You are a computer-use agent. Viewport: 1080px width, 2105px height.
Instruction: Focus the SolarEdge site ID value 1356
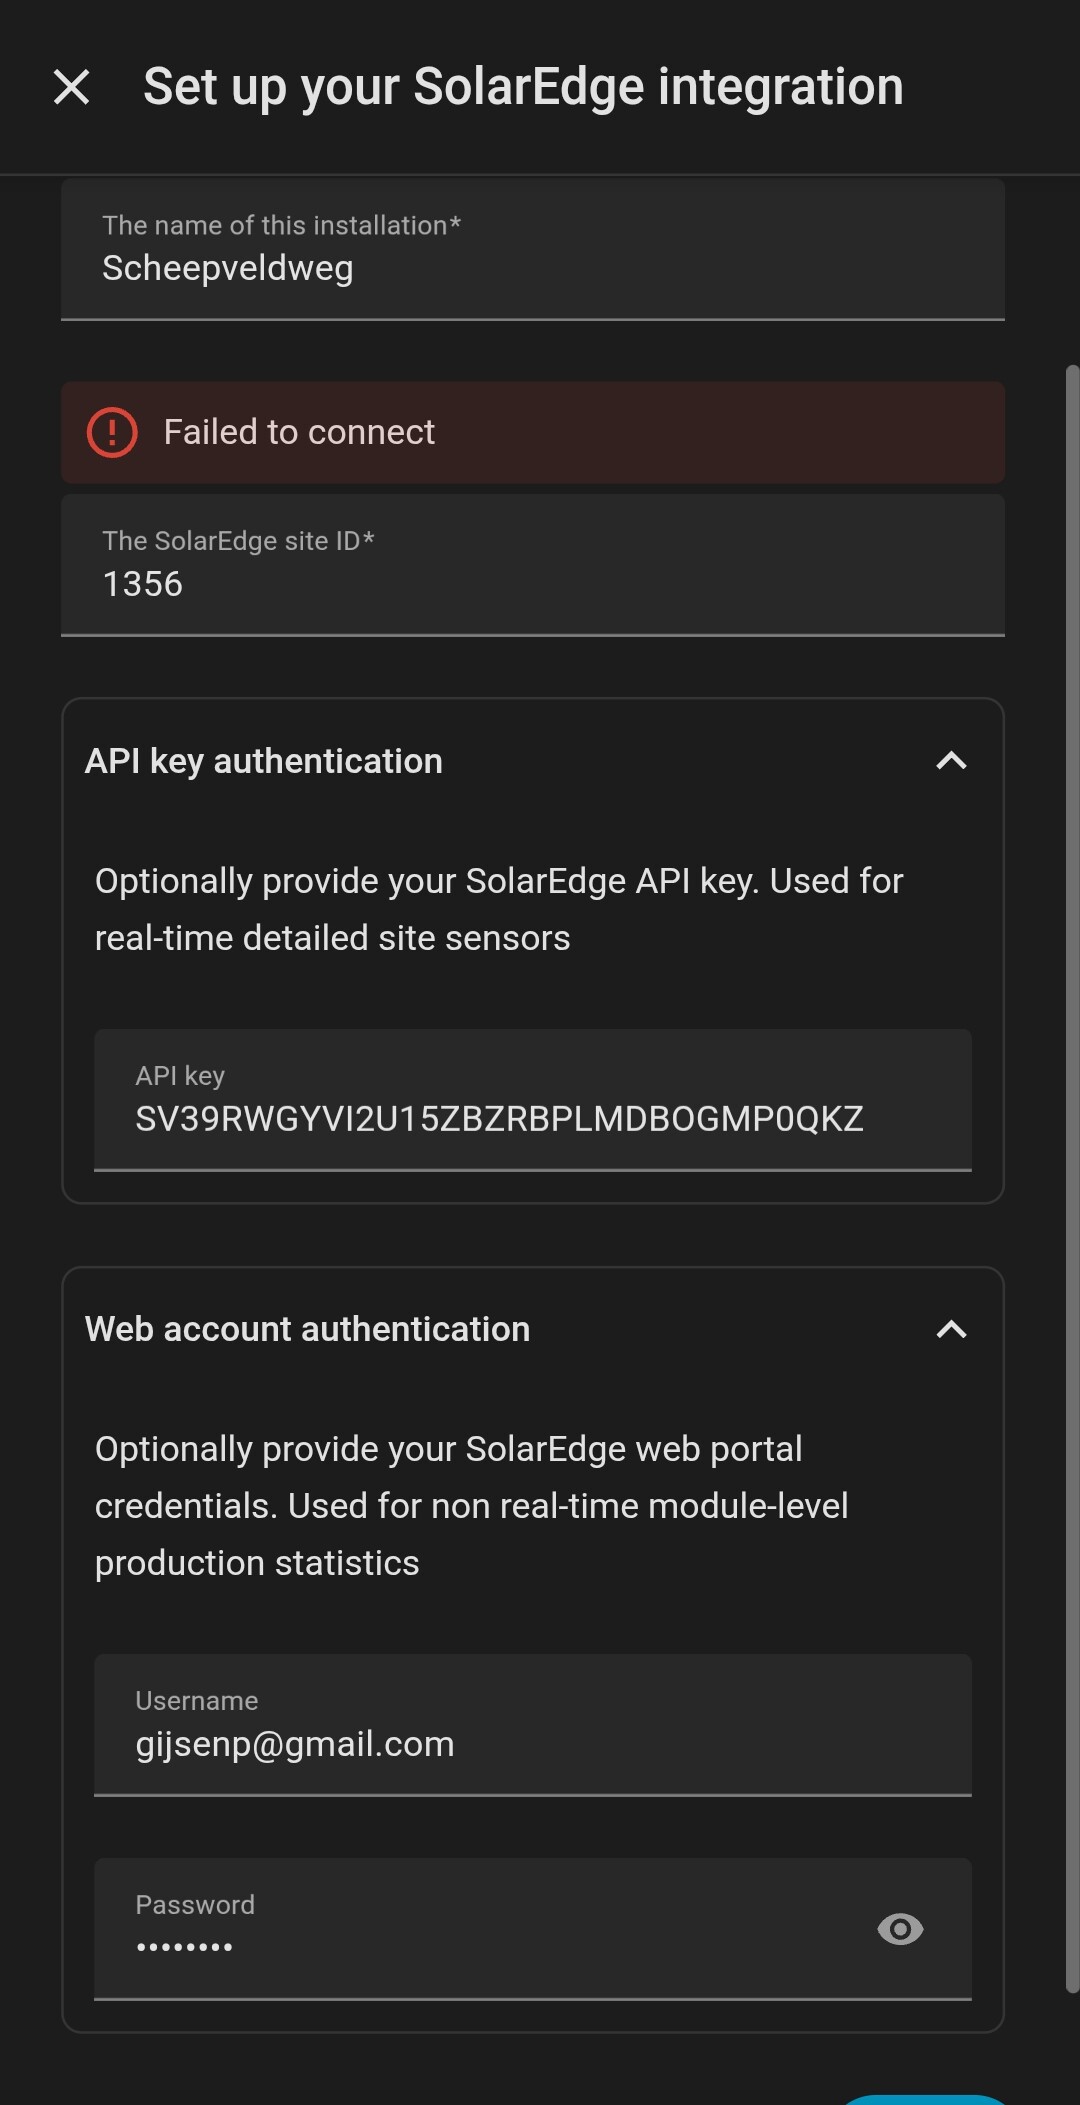[143, 584]
